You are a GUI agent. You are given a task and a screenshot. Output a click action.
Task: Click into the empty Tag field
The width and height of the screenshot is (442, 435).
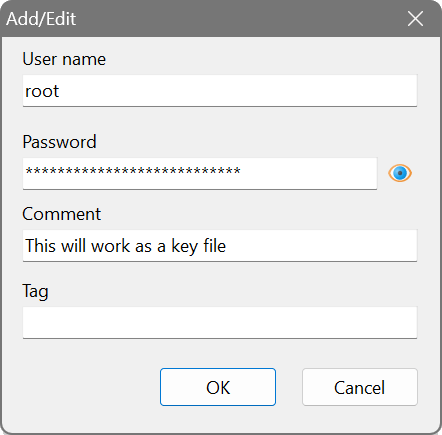coord(220,323)
